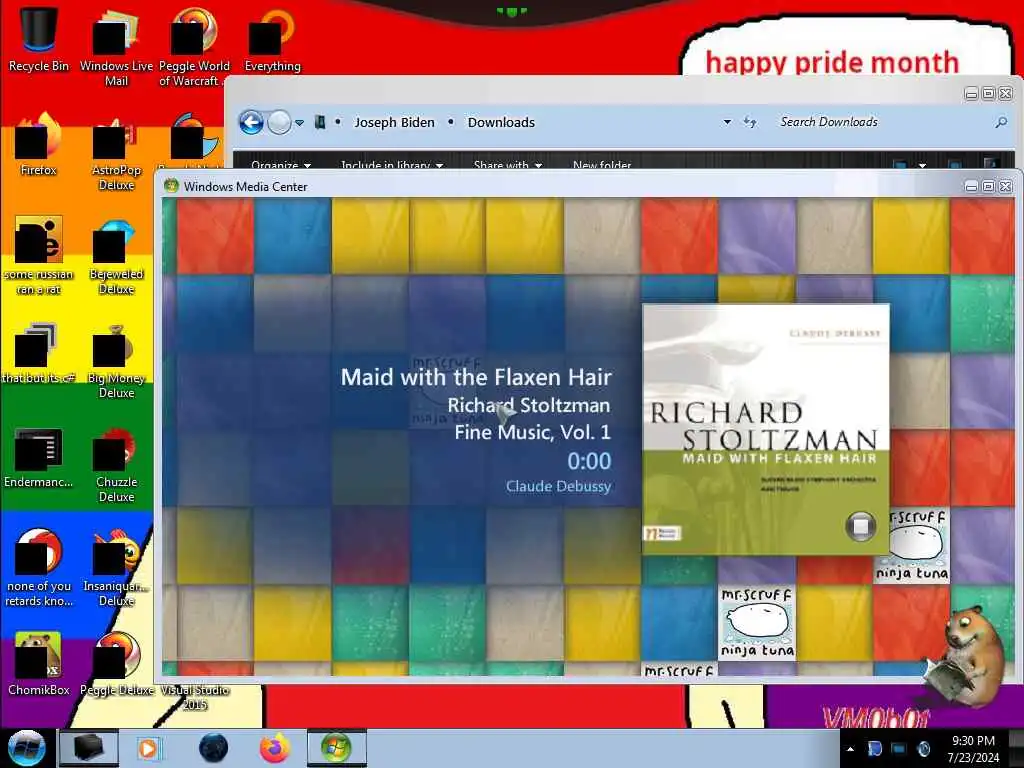Image resolution: width=1024 pixels, height=768 pixels.
Task: Open the Endermanc... desktop icon
Action: 39,457
